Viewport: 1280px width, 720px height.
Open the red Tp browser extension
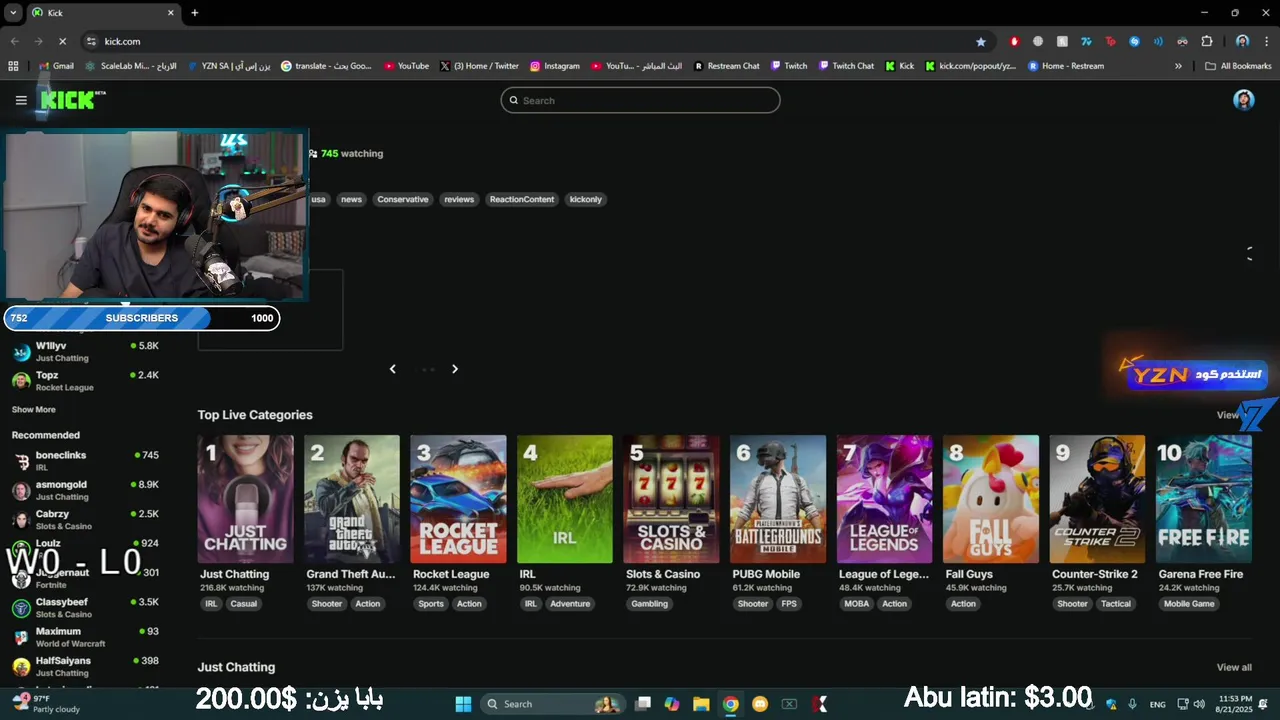(x=1110, y=41)
